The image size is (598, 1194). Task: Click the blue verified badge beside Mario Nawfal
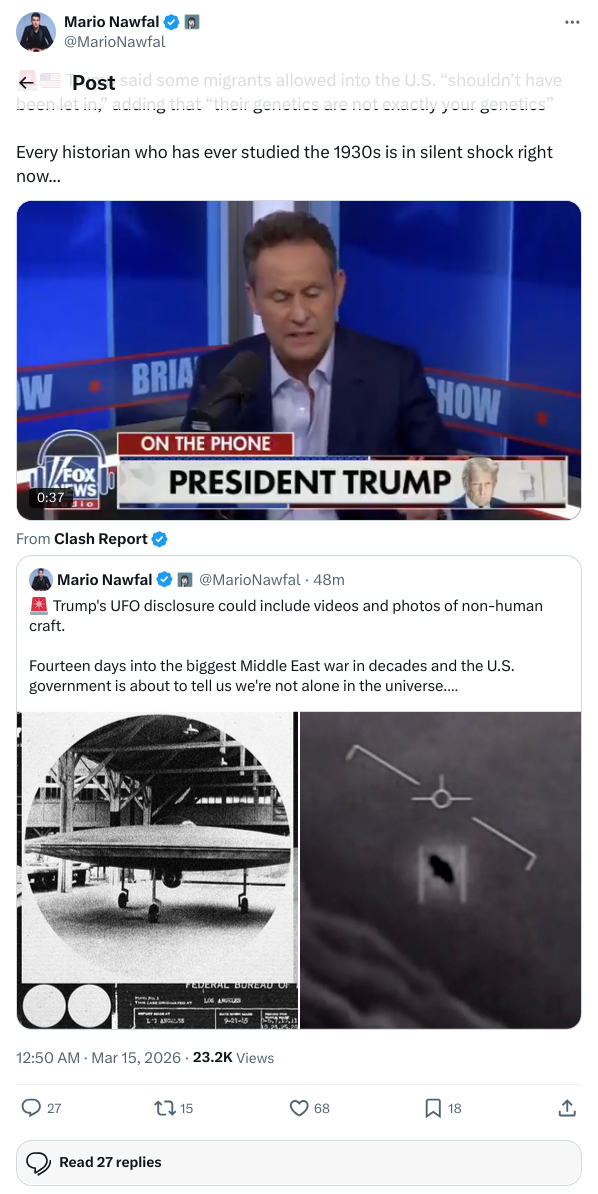pos(171,23)
